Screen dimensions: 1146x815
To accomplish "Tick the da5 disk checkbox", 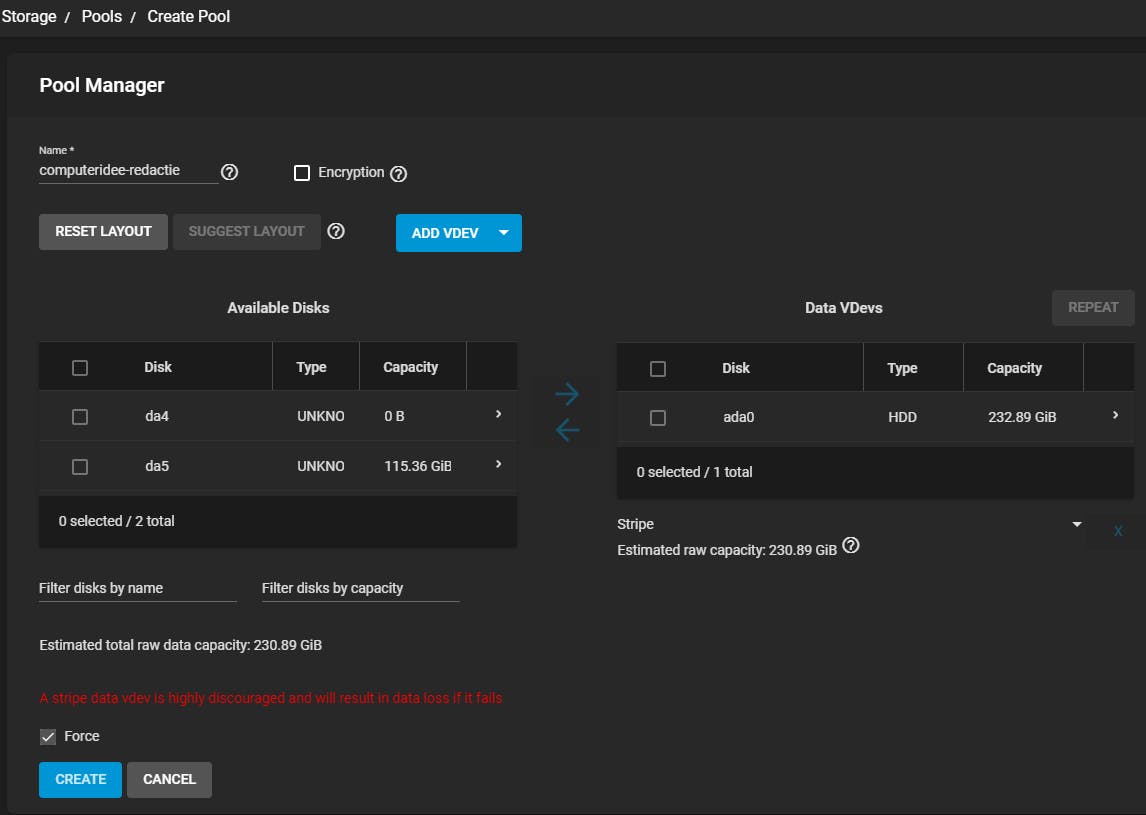I will pos(80,466).
